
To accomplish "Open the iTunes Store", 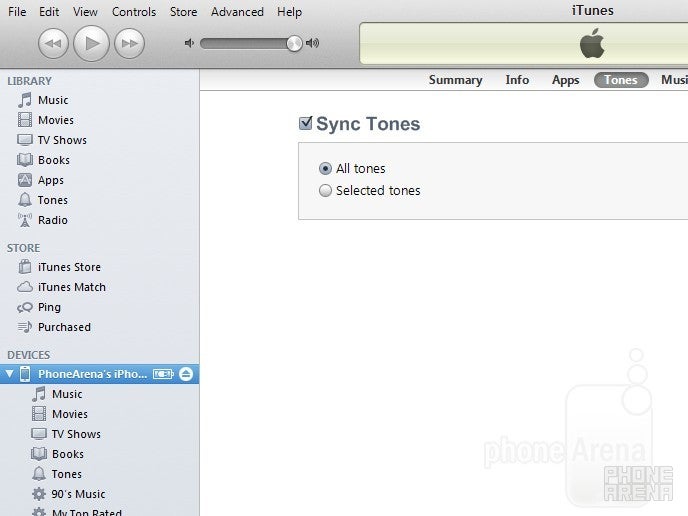I will [59, 267].
